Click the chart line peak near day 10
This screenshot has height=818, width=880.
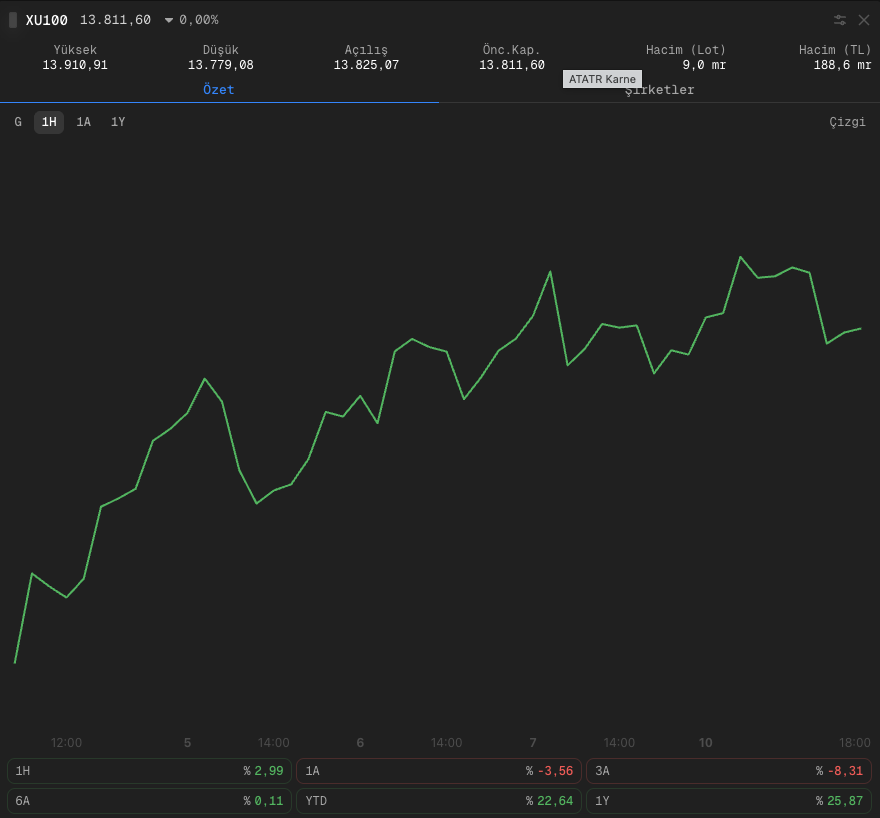pos(740,257)
